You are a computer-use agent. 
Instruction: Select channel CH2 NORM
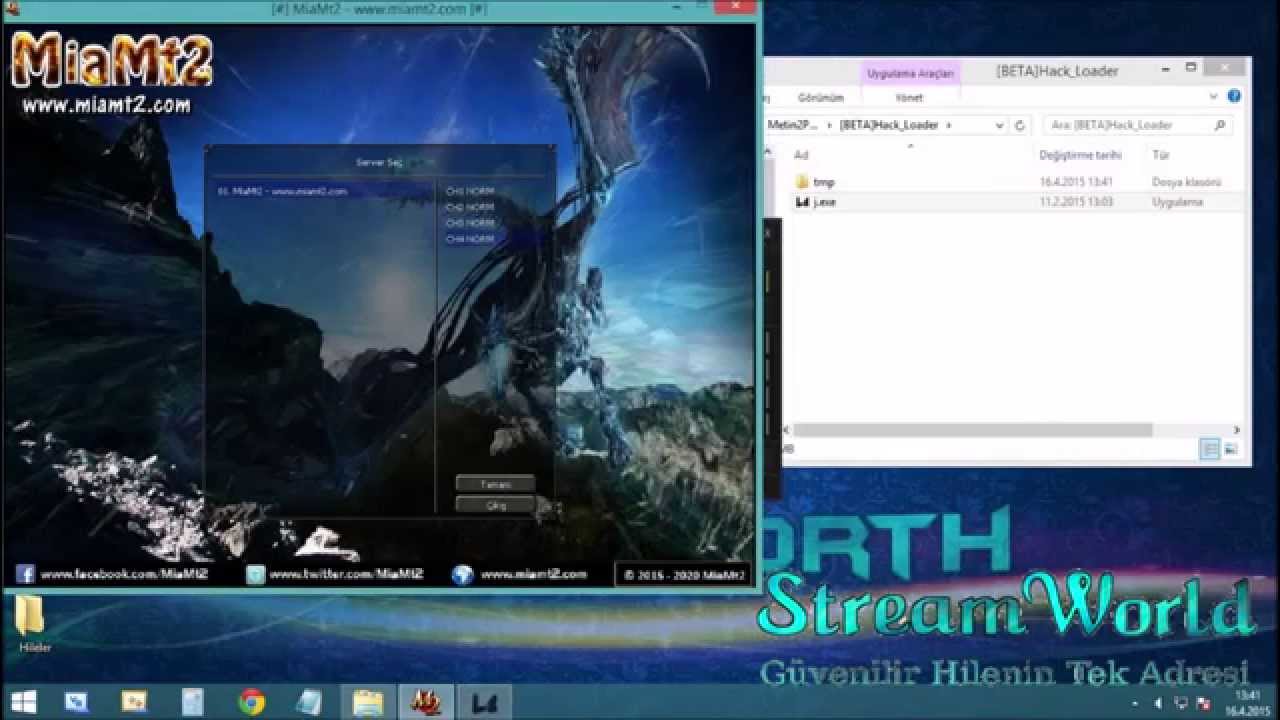click(x=470, y=207)
